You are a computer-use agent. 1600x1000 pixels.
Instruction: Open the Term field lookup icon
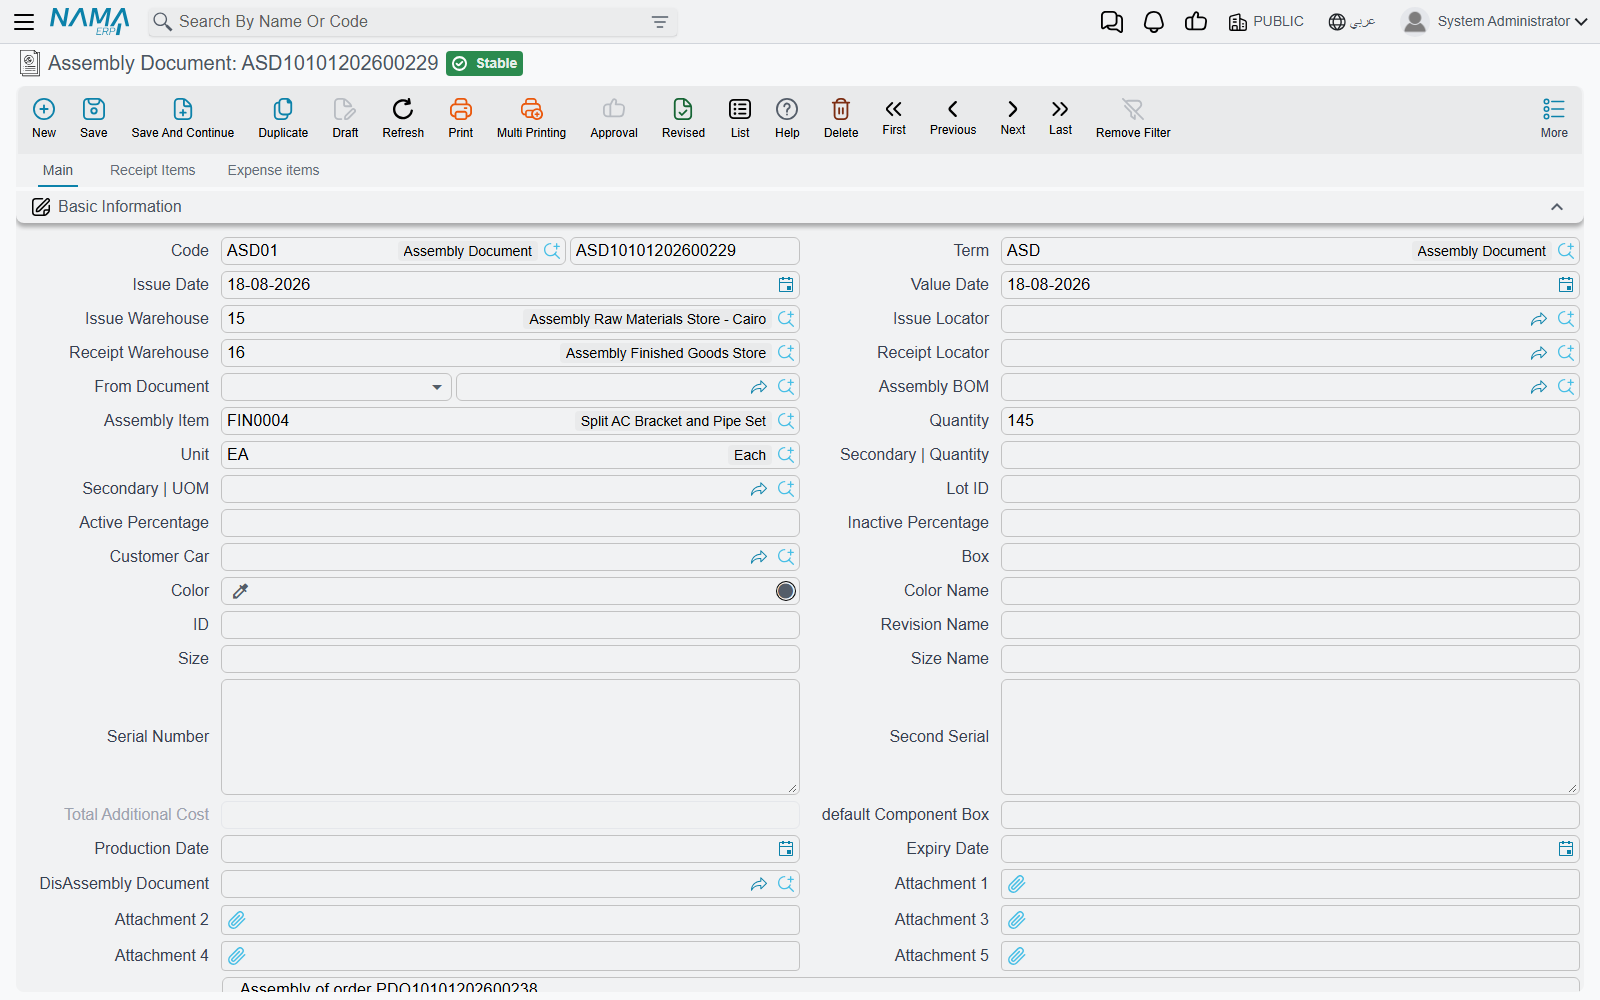[x=1566, y=251]
